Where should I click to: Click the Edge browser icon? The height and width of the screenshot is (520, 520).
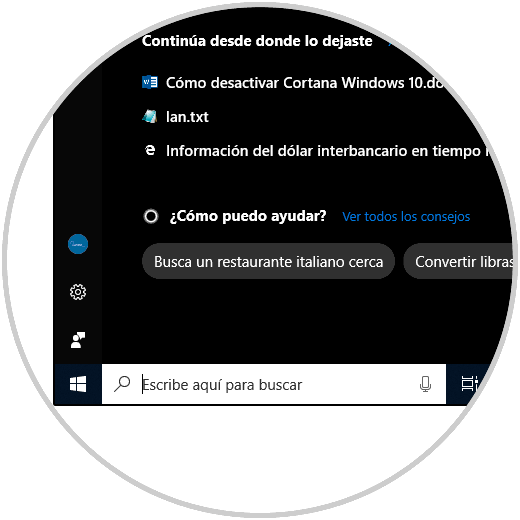(150, 150)
